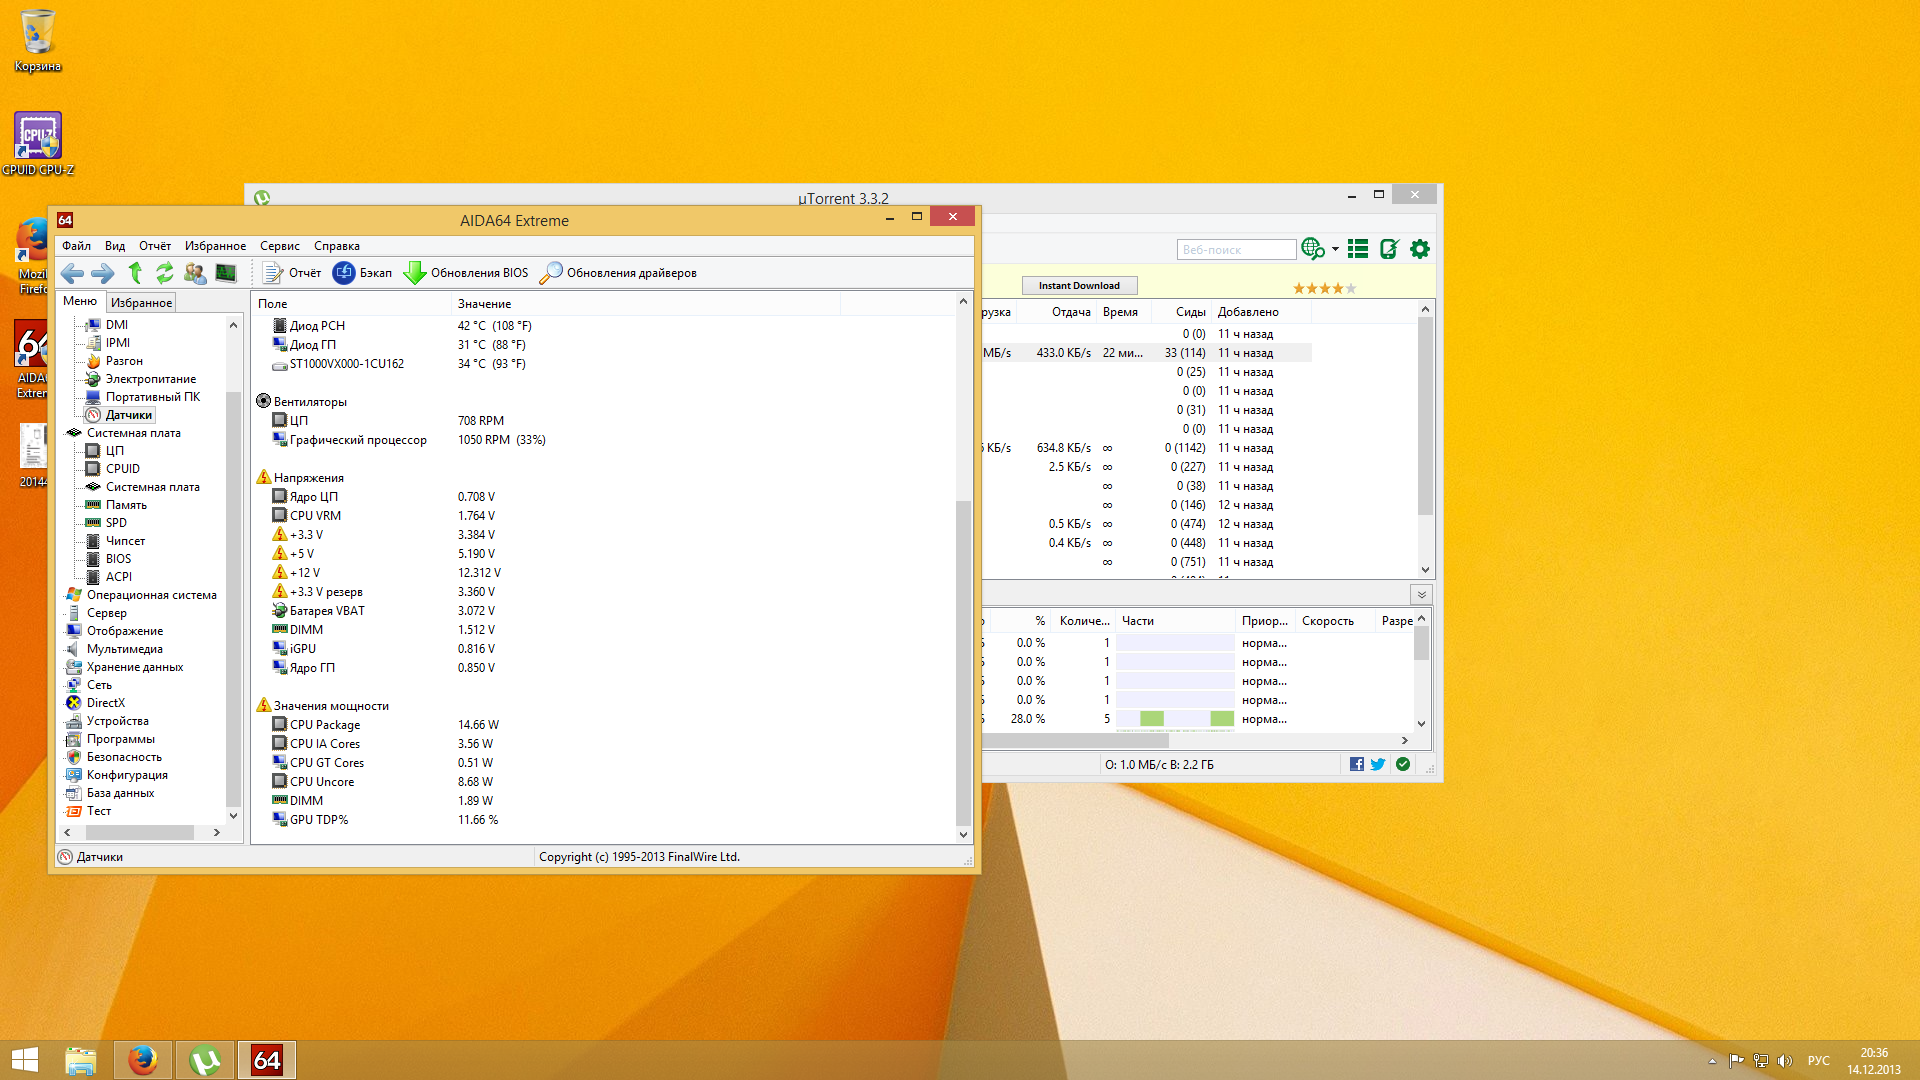This screenshot has height=1080, width=1920.
Task: Click the Instant Download button
Action: tap(1079, 286)
